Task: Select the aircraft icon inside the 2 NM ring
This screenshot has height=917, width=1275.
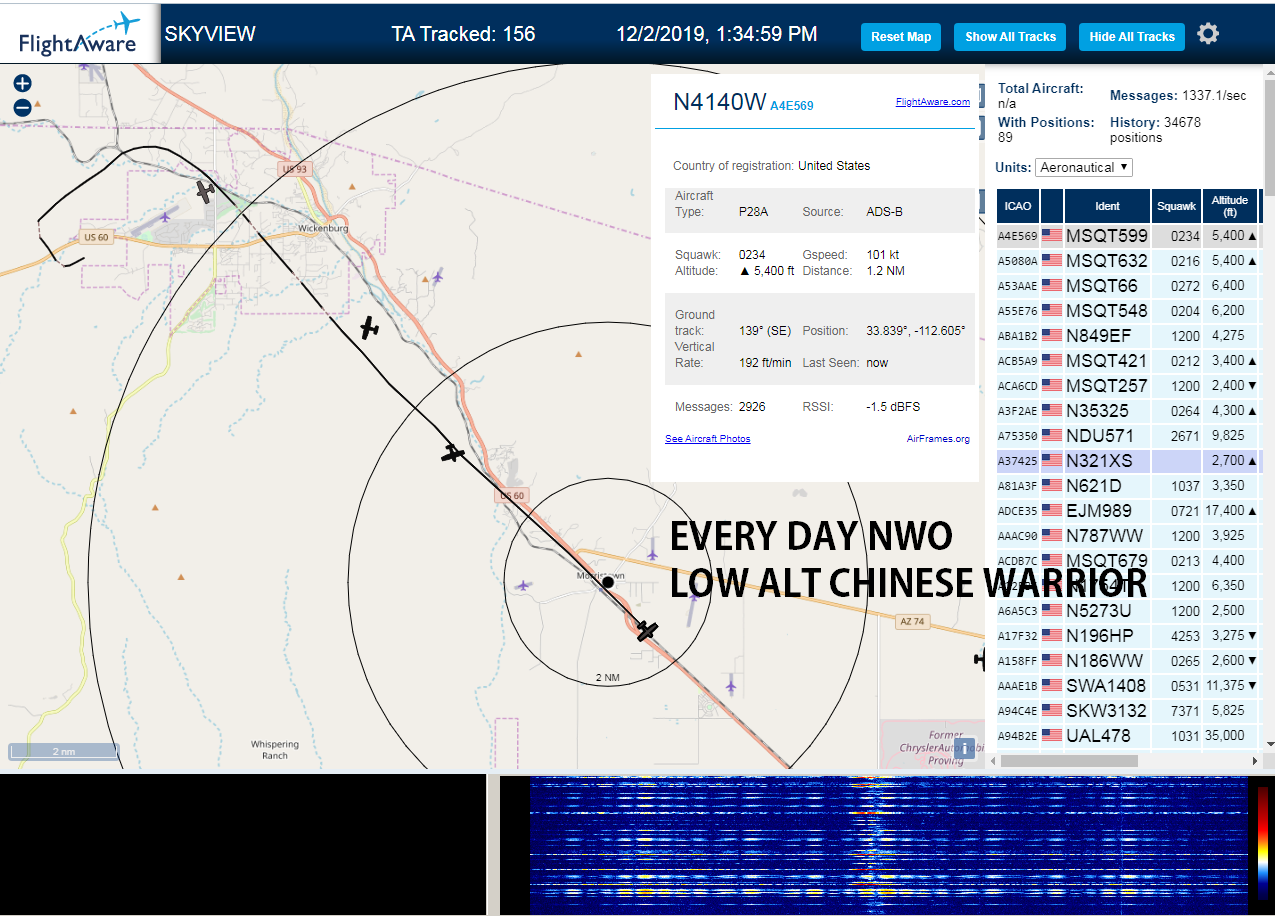Action: coord(647,631)
